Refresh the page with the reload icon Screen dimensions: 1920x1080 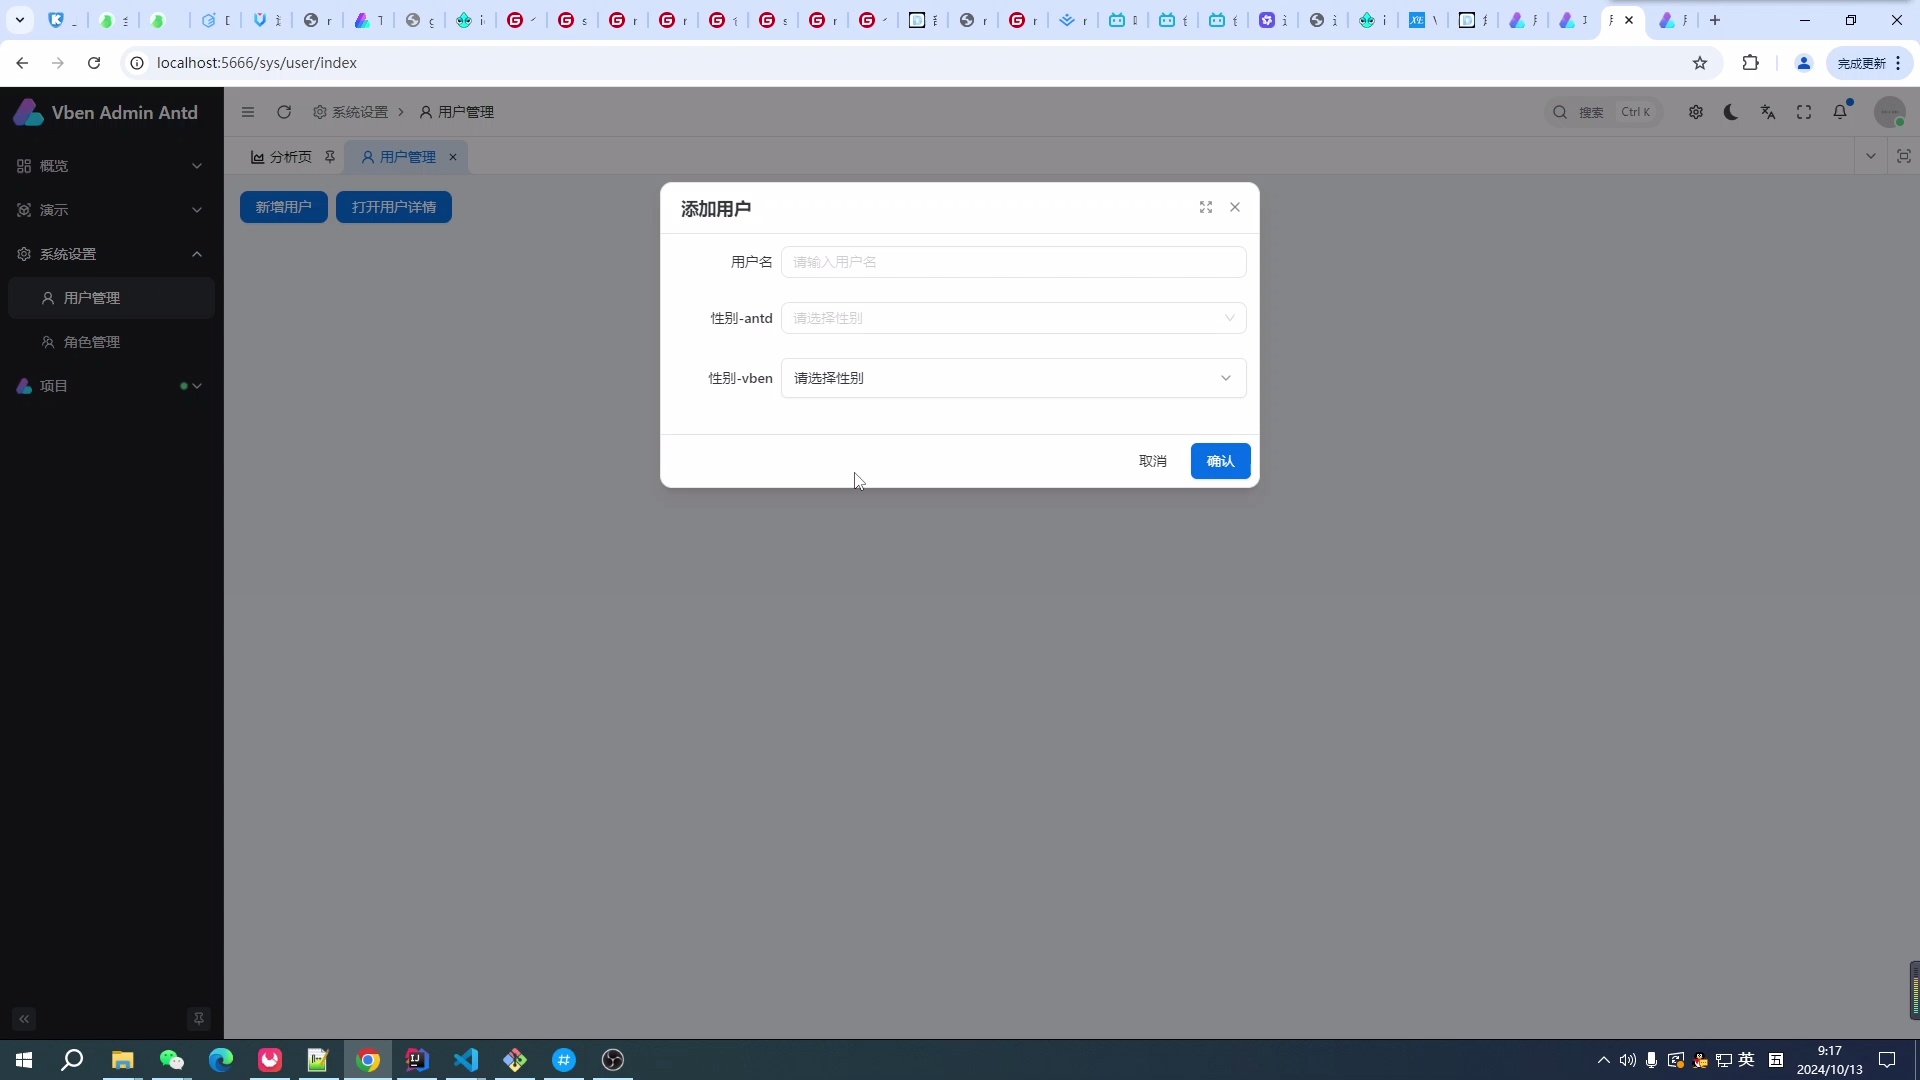click(284, 112)
